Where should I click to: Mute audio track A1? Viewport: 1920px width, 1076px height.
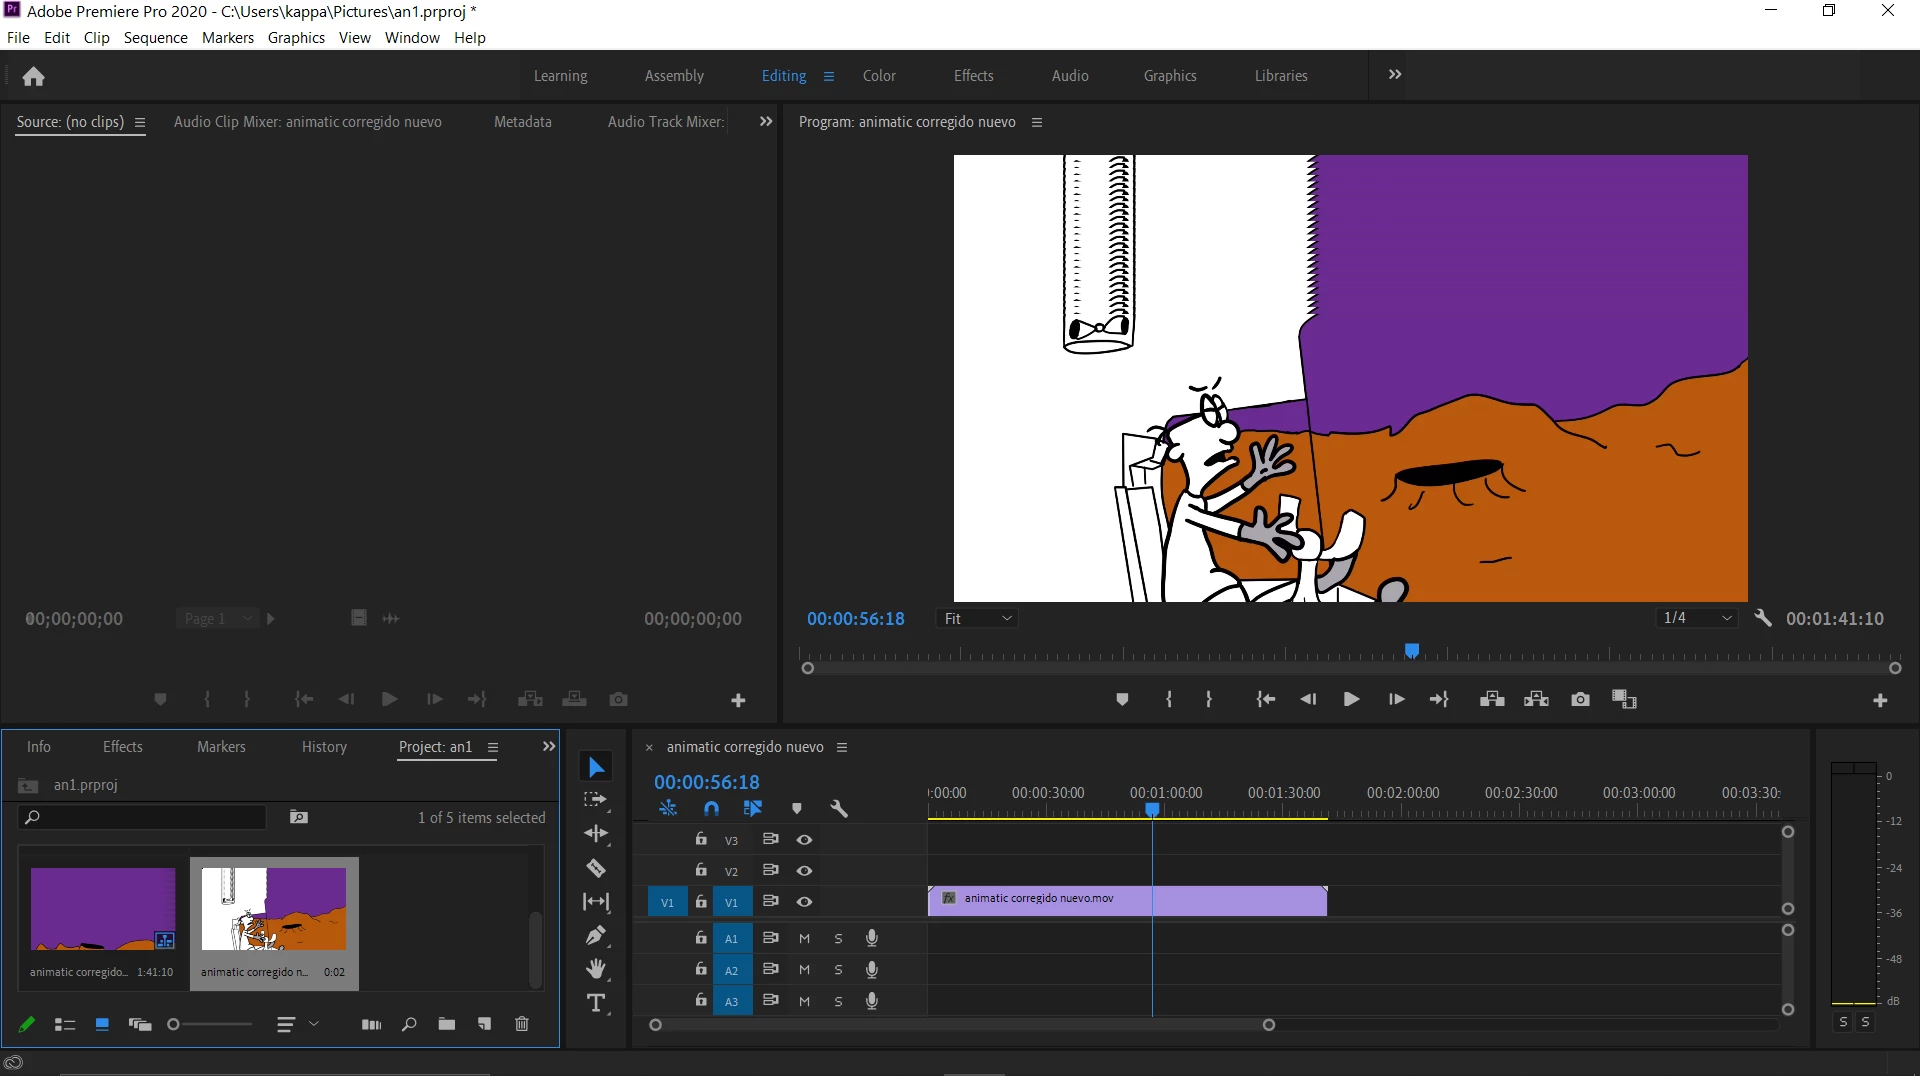[804, 938]
